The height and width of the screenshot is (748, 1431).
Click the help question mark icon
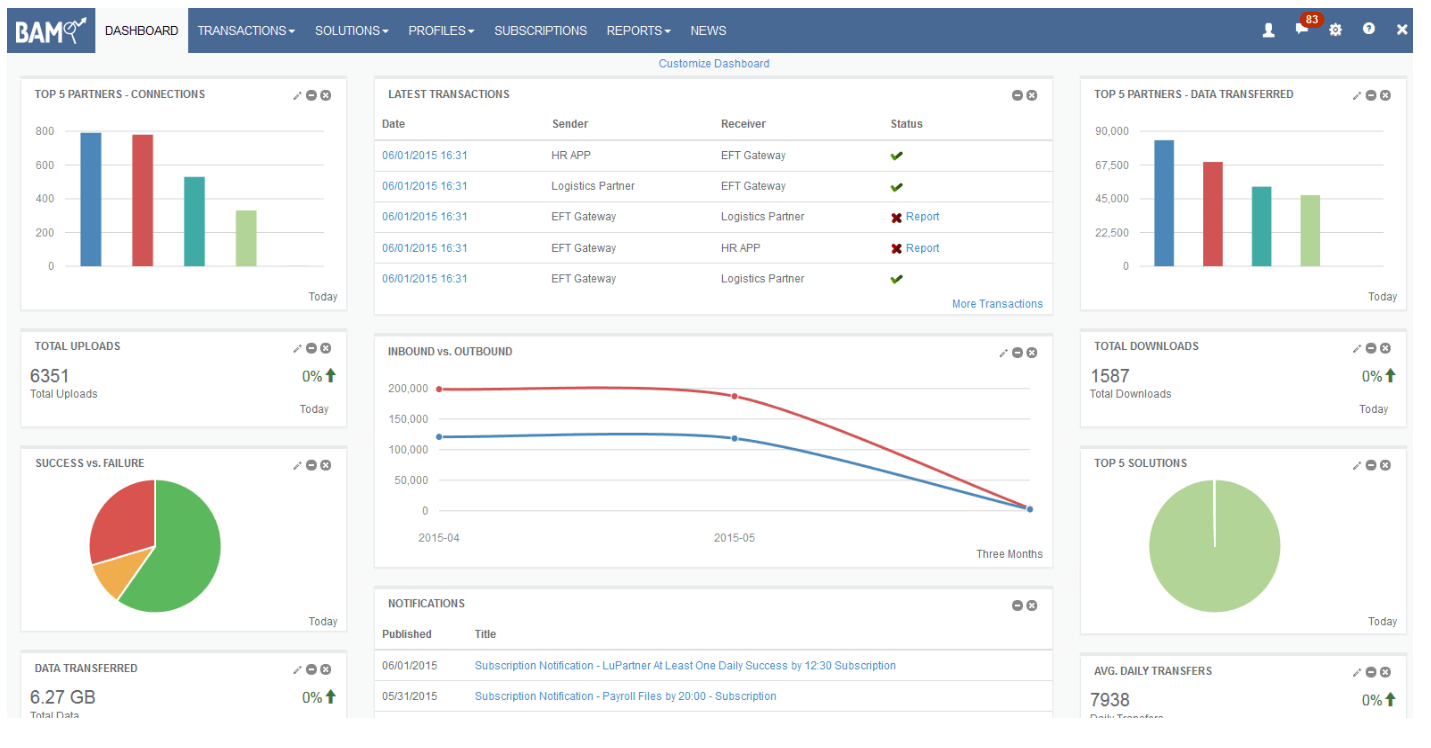(1368, 30)
